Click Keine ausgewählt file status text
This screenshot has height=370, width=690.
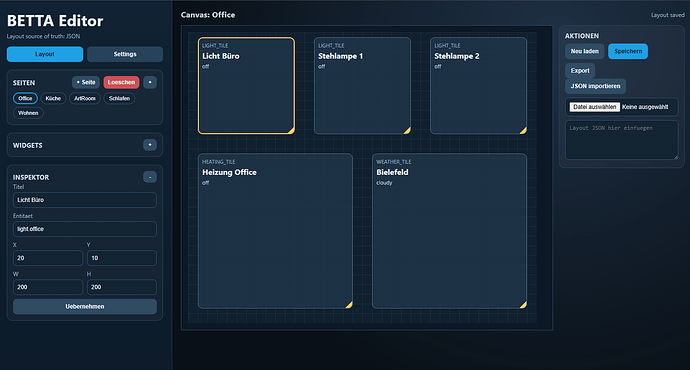(645, 107)
